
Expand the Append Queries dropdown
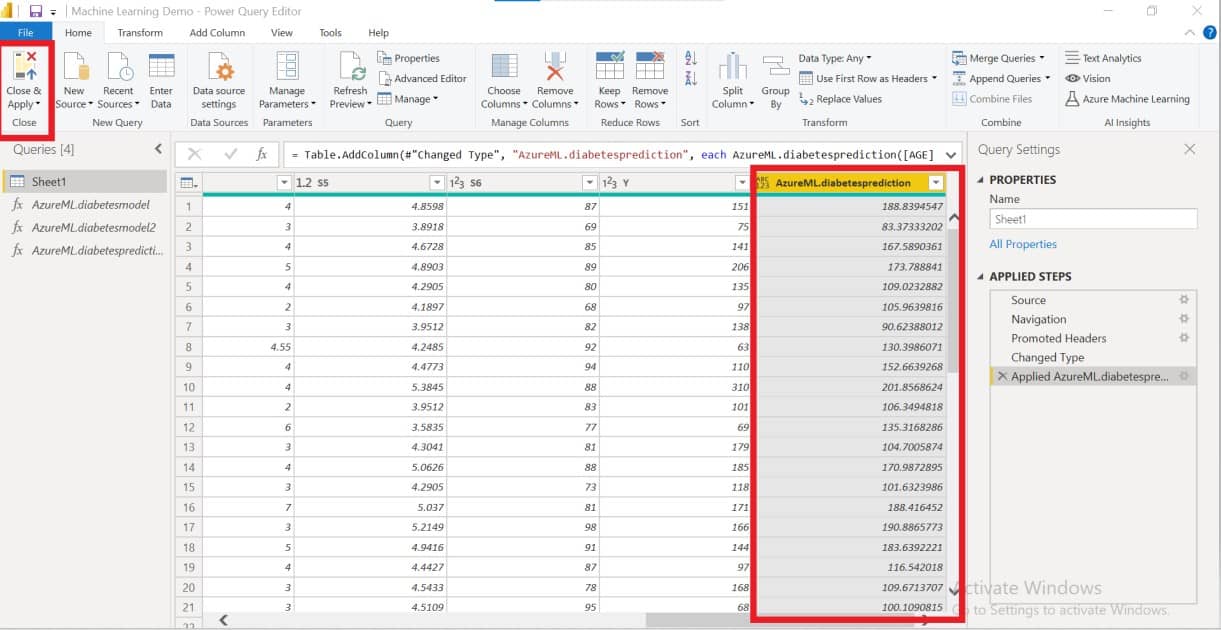(x=1047, y=78)
